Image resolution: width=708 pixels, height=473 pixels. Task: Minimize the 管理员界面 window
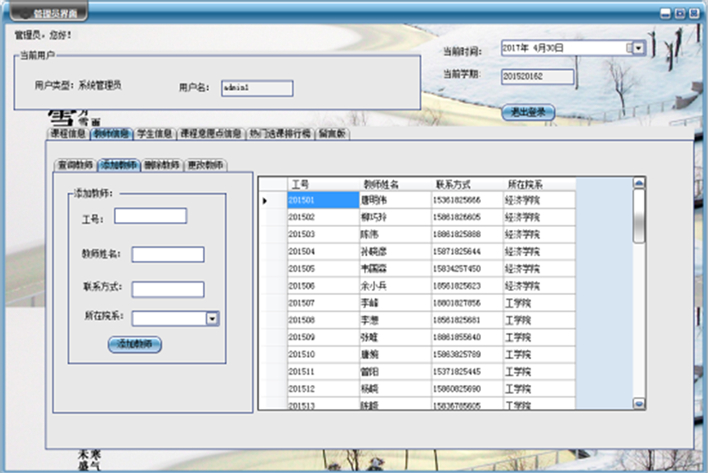point(663,12)
